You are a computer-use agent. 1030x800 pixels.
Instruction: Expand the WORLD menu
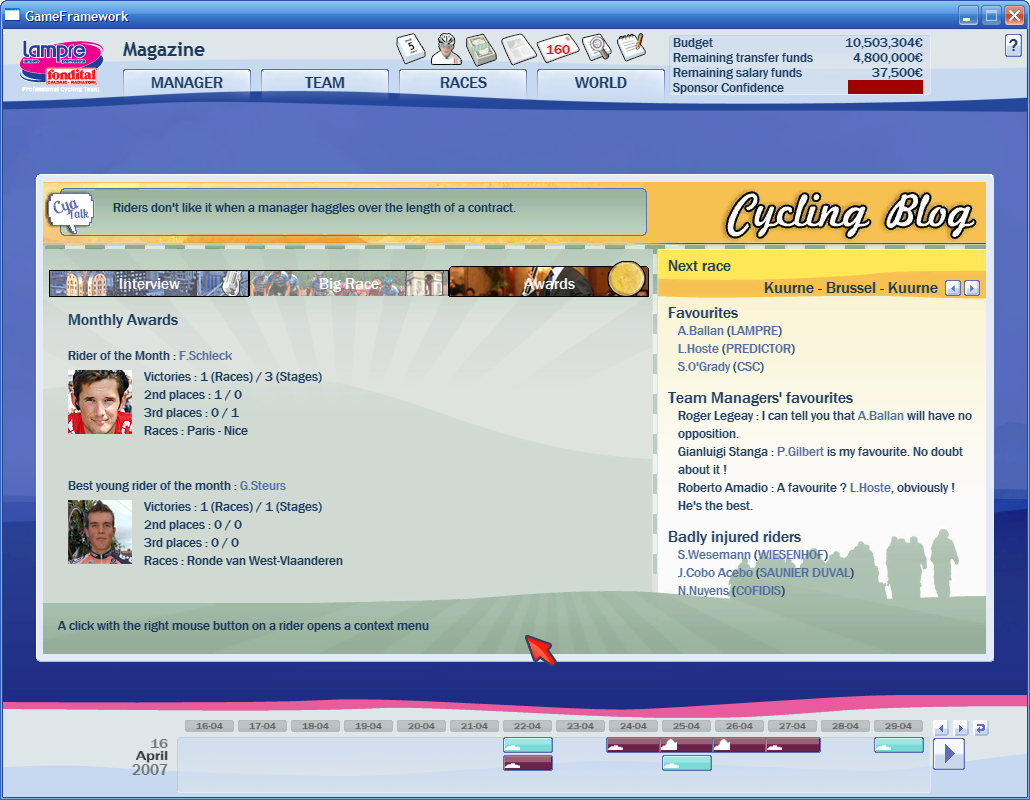(x=600, y=83)
